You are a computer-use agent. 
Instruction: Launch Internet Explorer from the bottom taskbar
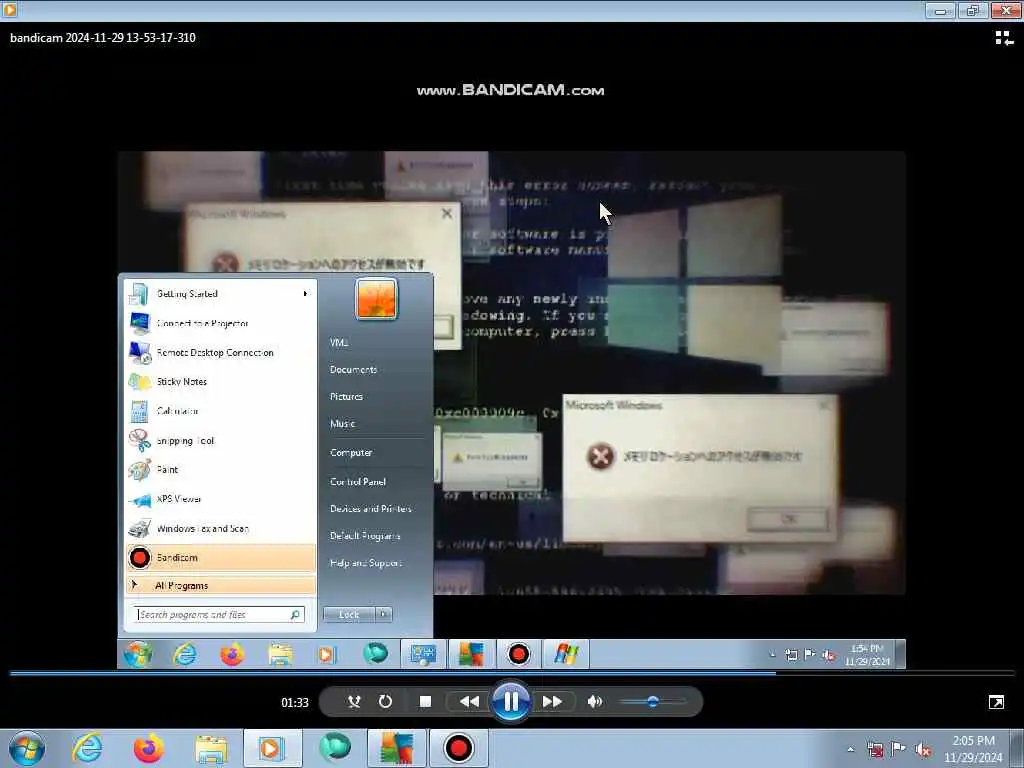click(87, 748)
